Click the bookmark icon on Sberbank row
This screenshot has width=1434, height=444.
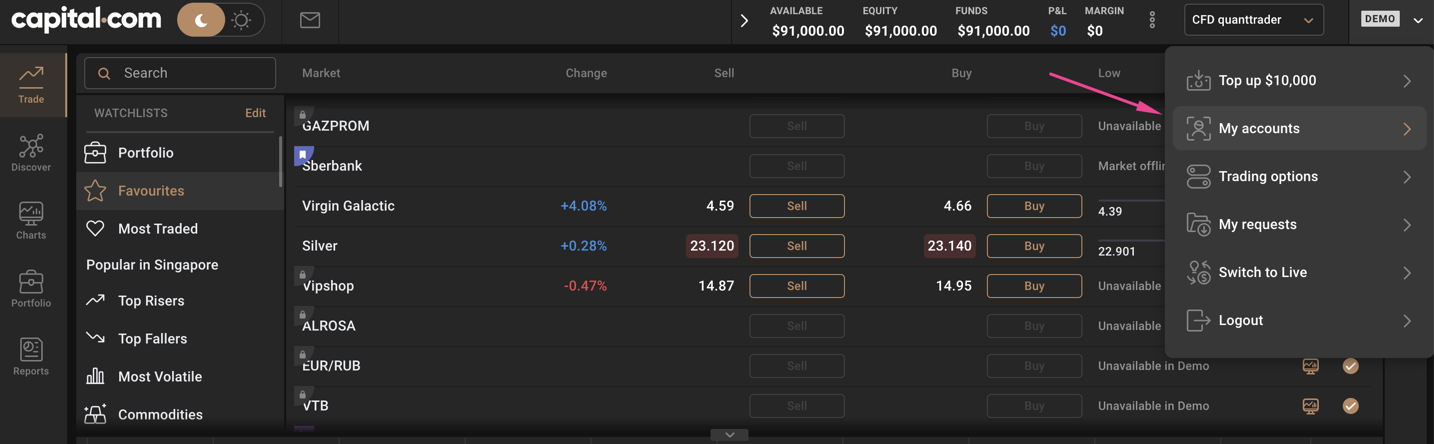pyautogui.click(x=303, y=155)
